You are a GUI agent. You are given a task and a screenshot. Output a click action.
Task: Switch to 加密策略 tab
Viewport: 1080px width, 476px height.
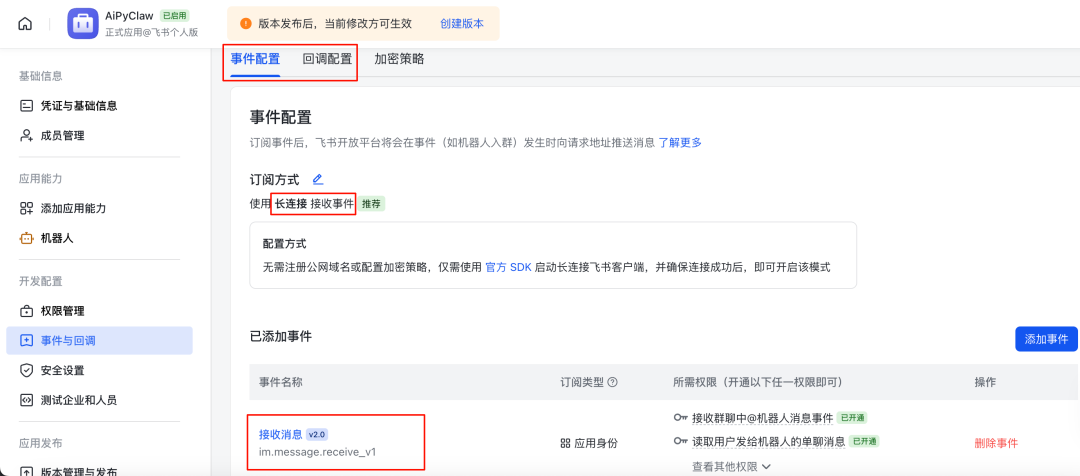pos(399,59)
